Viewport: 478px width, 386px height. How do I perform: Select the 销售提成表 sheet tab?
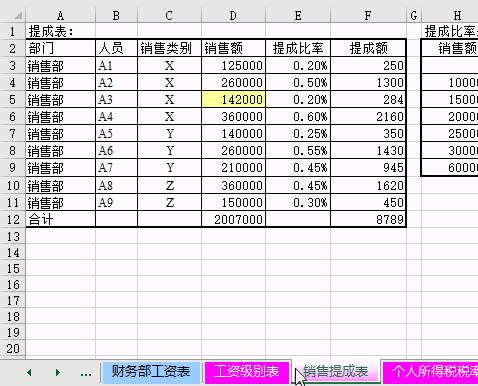tap(336, 371)
